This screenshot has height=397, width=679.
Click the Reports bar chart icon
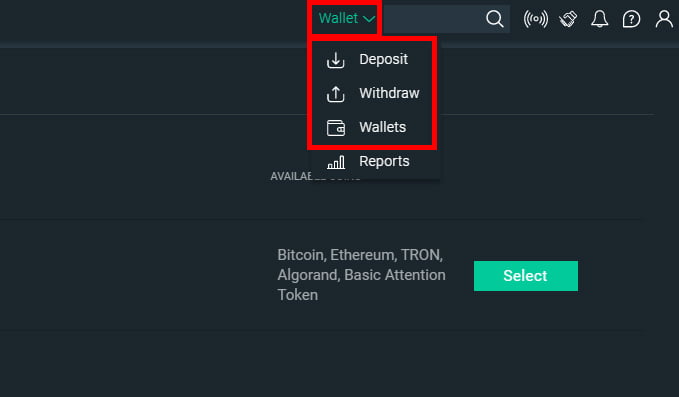pos(336,162)
